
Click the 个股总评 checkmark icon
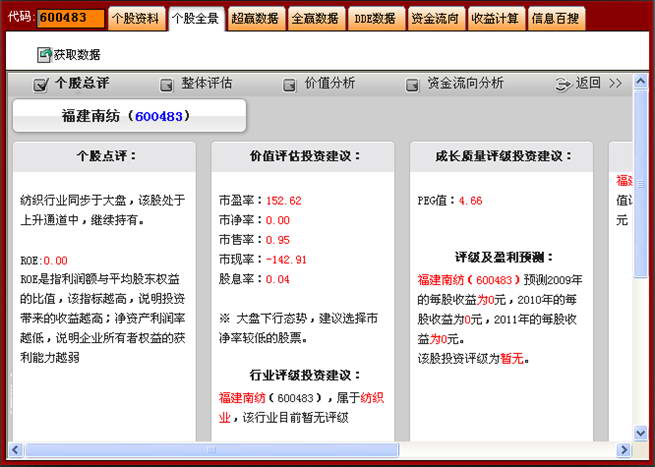coord(41,85)
